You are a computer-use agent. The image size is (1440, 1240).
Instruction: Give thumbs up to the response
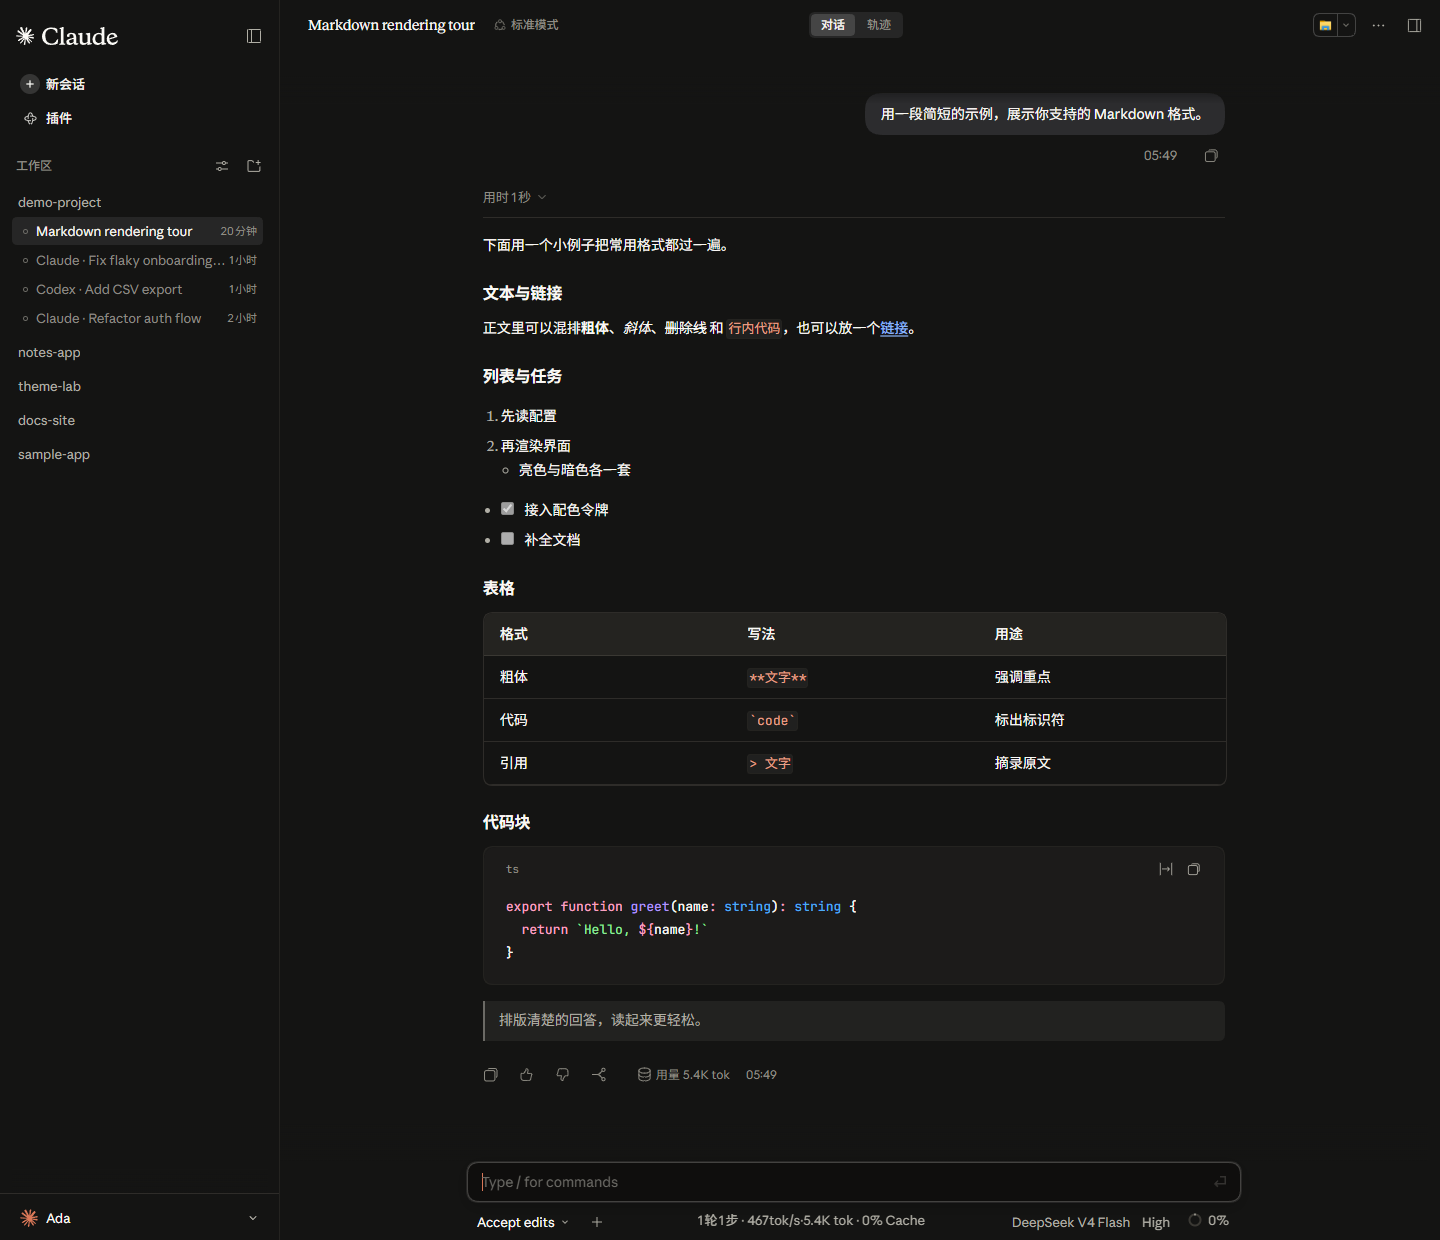click(527, 1075)
